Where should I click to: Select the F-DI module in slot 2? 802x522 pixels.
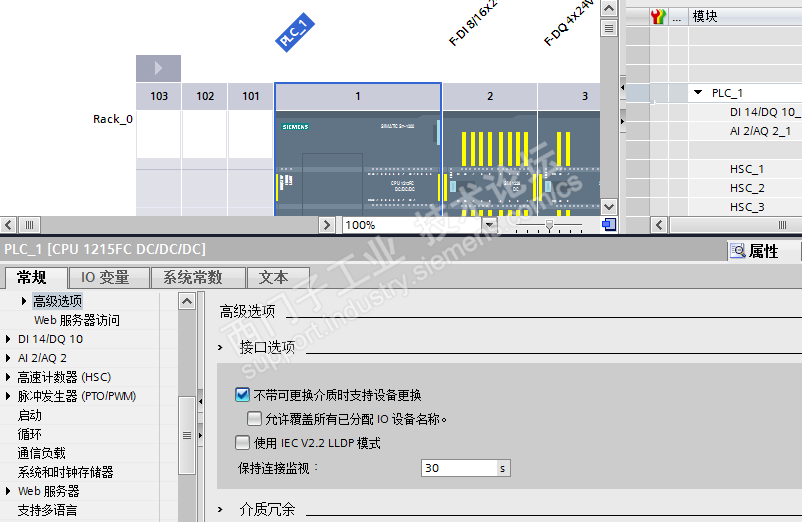click(x=490, y=163)
